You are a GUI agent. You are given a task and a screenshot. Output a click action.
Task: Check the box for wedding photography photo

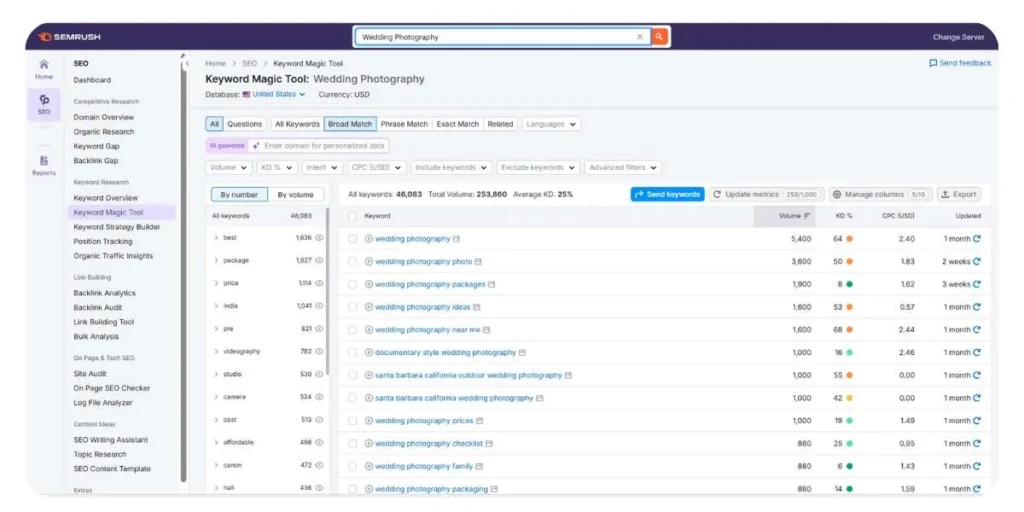(x=352, y=262)
